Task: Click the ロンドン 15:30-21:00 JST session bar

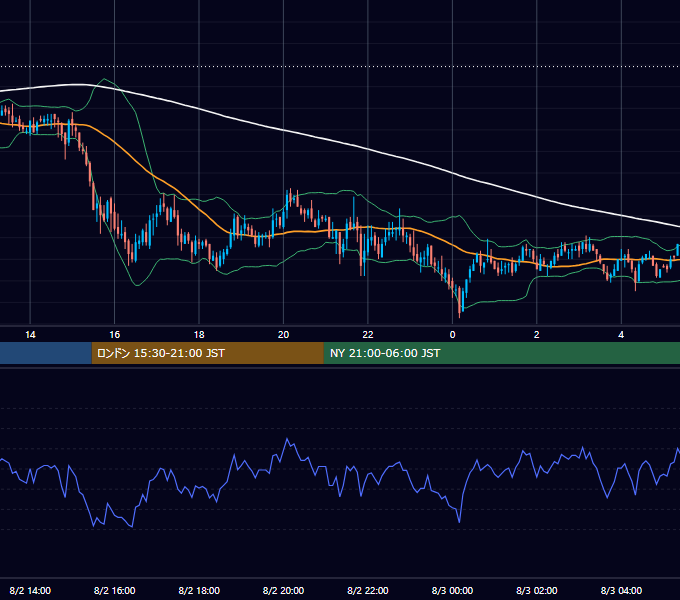Action: click(x=208, y=353)
